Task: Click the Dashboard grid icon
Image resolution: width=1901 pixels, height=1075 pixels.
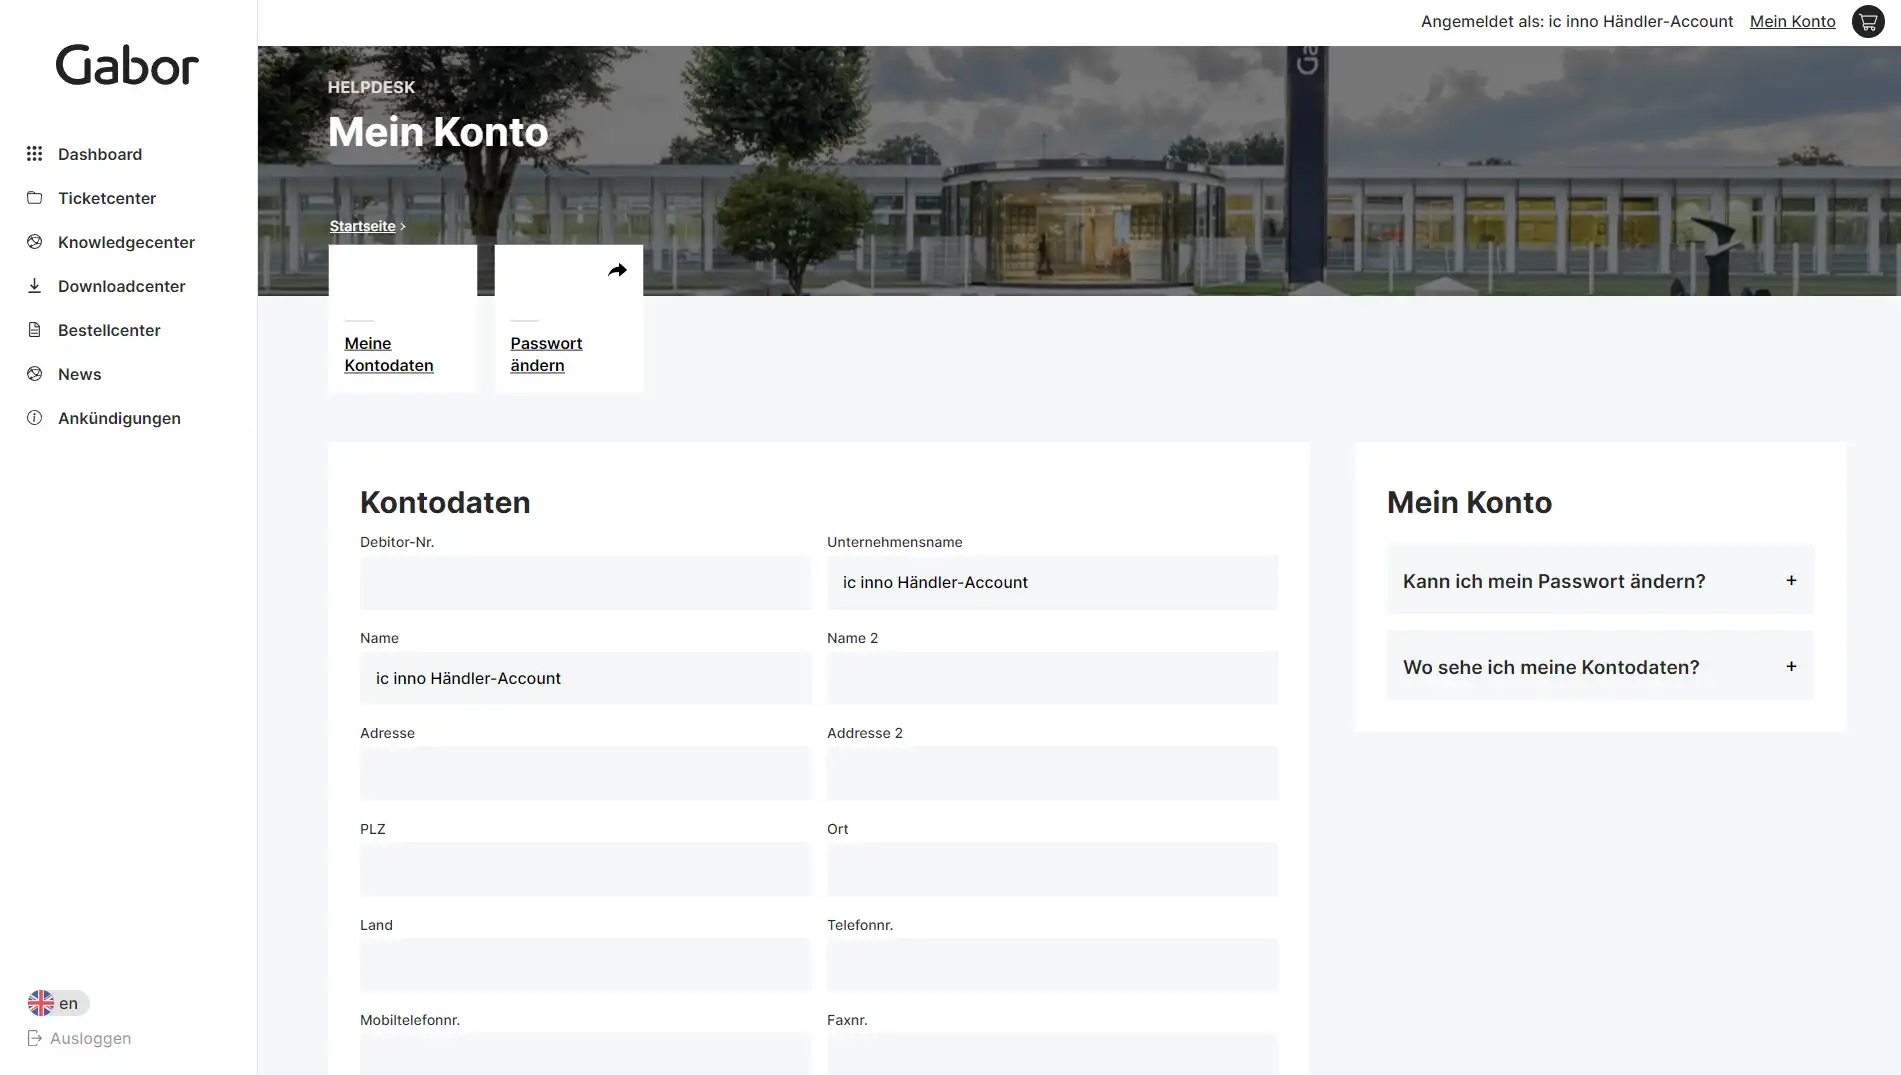Action: pyautogui.click(x=34, y=154)
